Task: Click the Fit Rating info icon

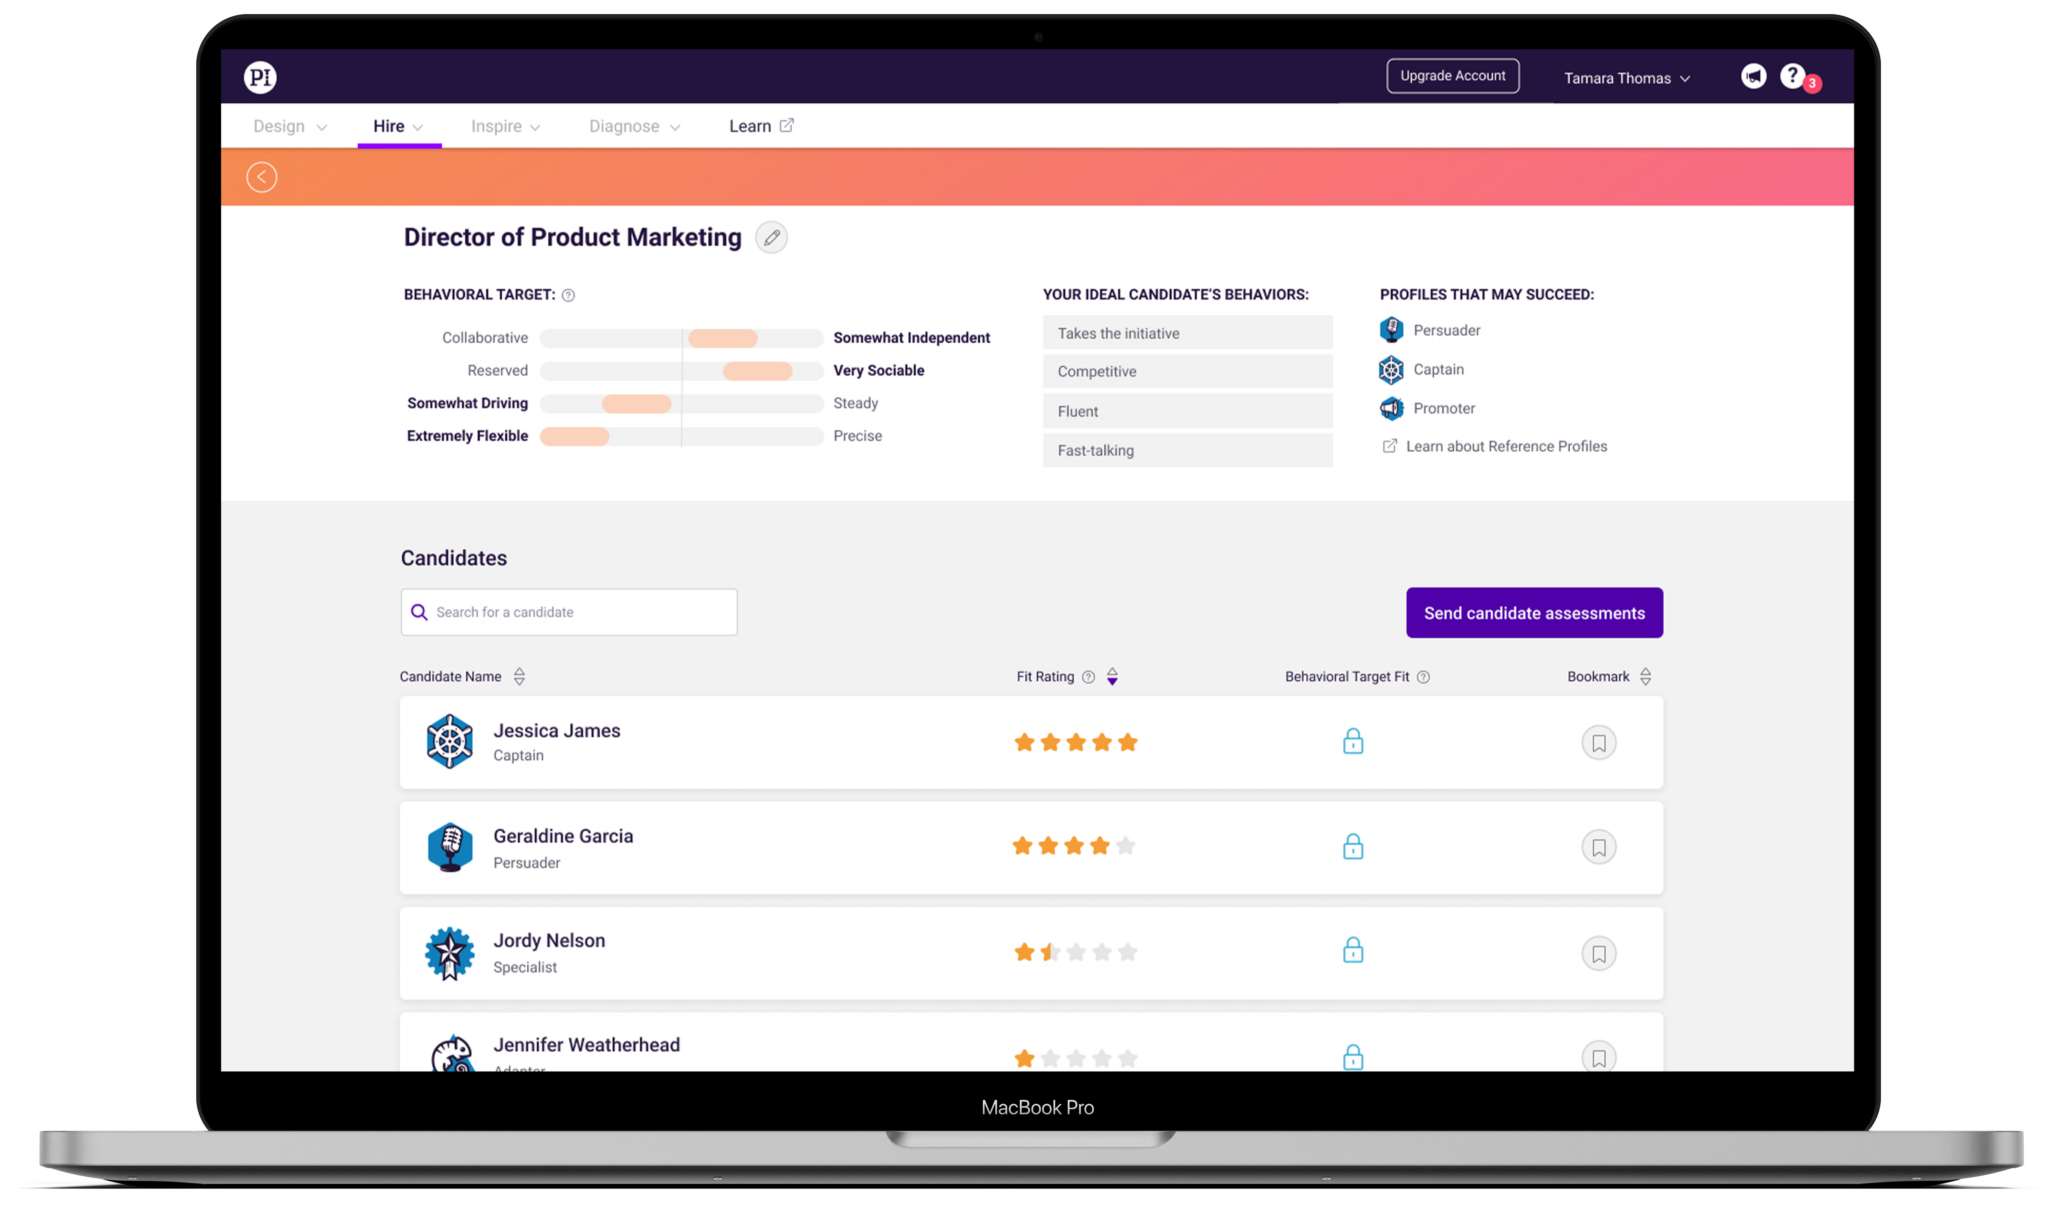Action: [1088, 677]
